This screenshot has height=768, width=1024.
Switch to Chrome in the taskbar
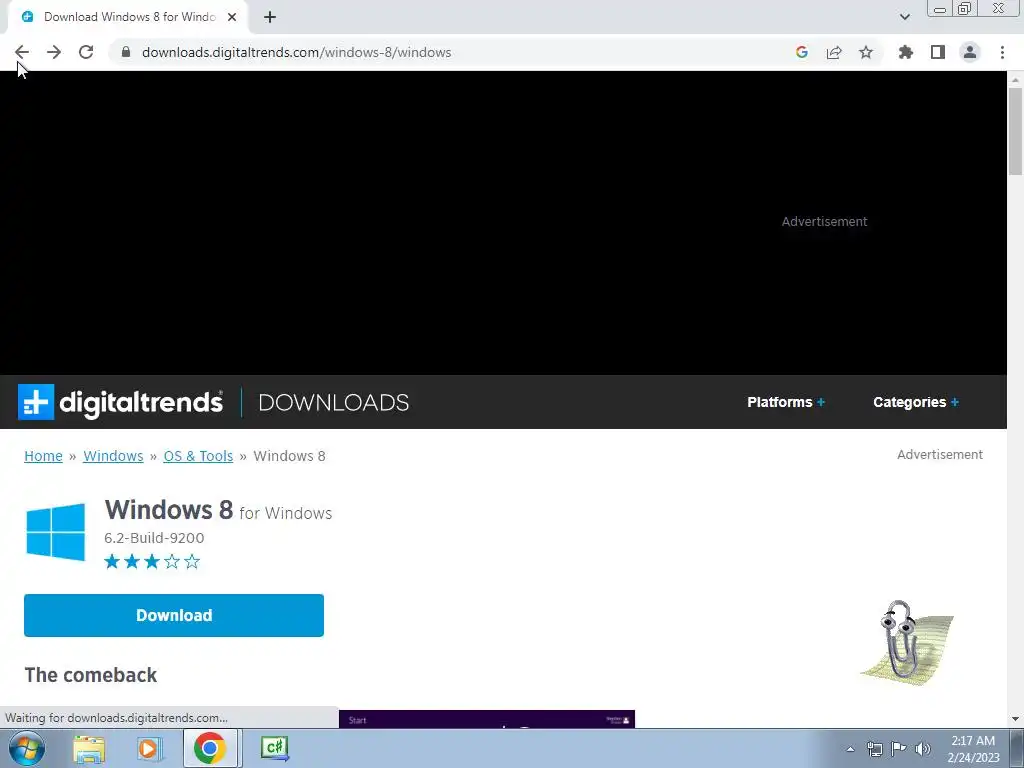[209, 748]
